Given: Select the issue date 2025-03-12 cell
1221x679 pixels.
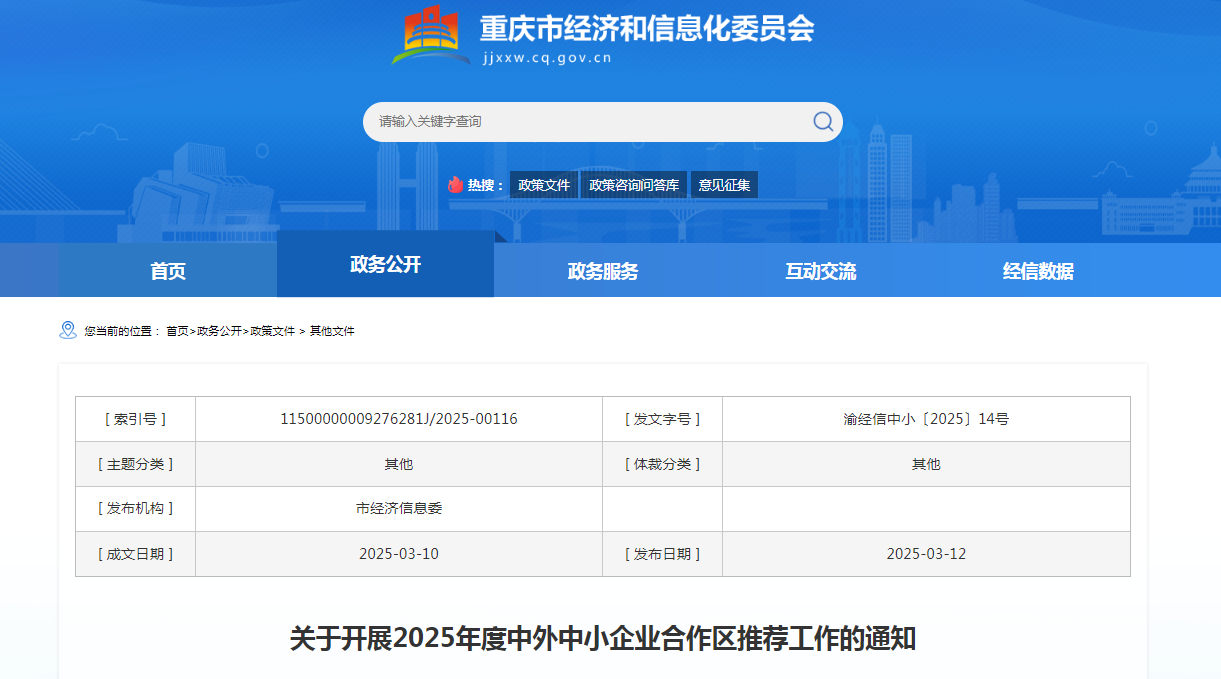Looking at the screenshot, I should click(x=925, y=553).
